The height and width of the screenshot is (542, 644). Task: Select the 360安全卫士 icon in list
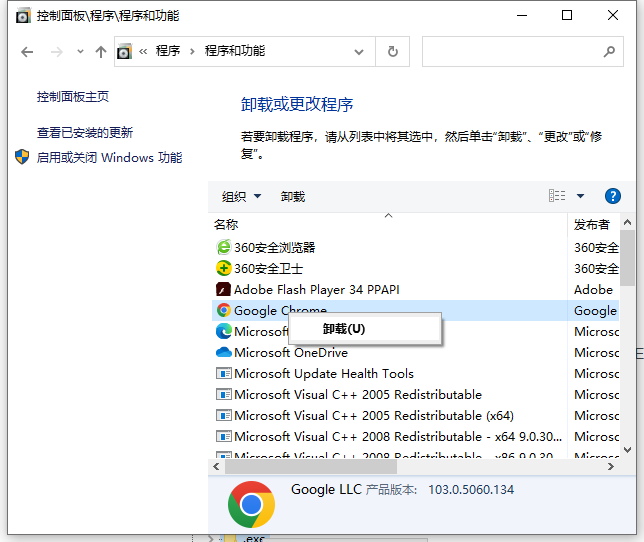click(223, 268)
